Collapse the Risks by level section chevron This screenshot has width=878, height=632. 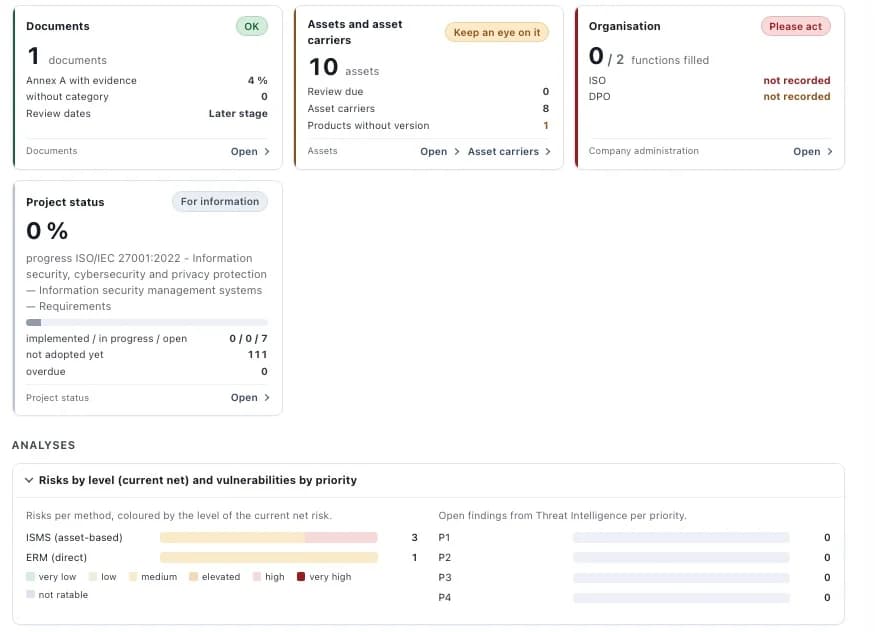[29, 480]
